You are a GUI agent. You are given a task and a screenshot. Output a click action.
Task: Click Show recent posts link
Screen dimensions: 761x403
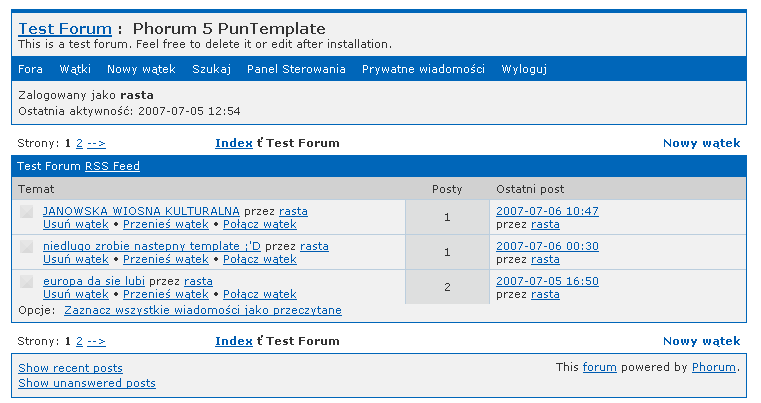coord(70,368)
